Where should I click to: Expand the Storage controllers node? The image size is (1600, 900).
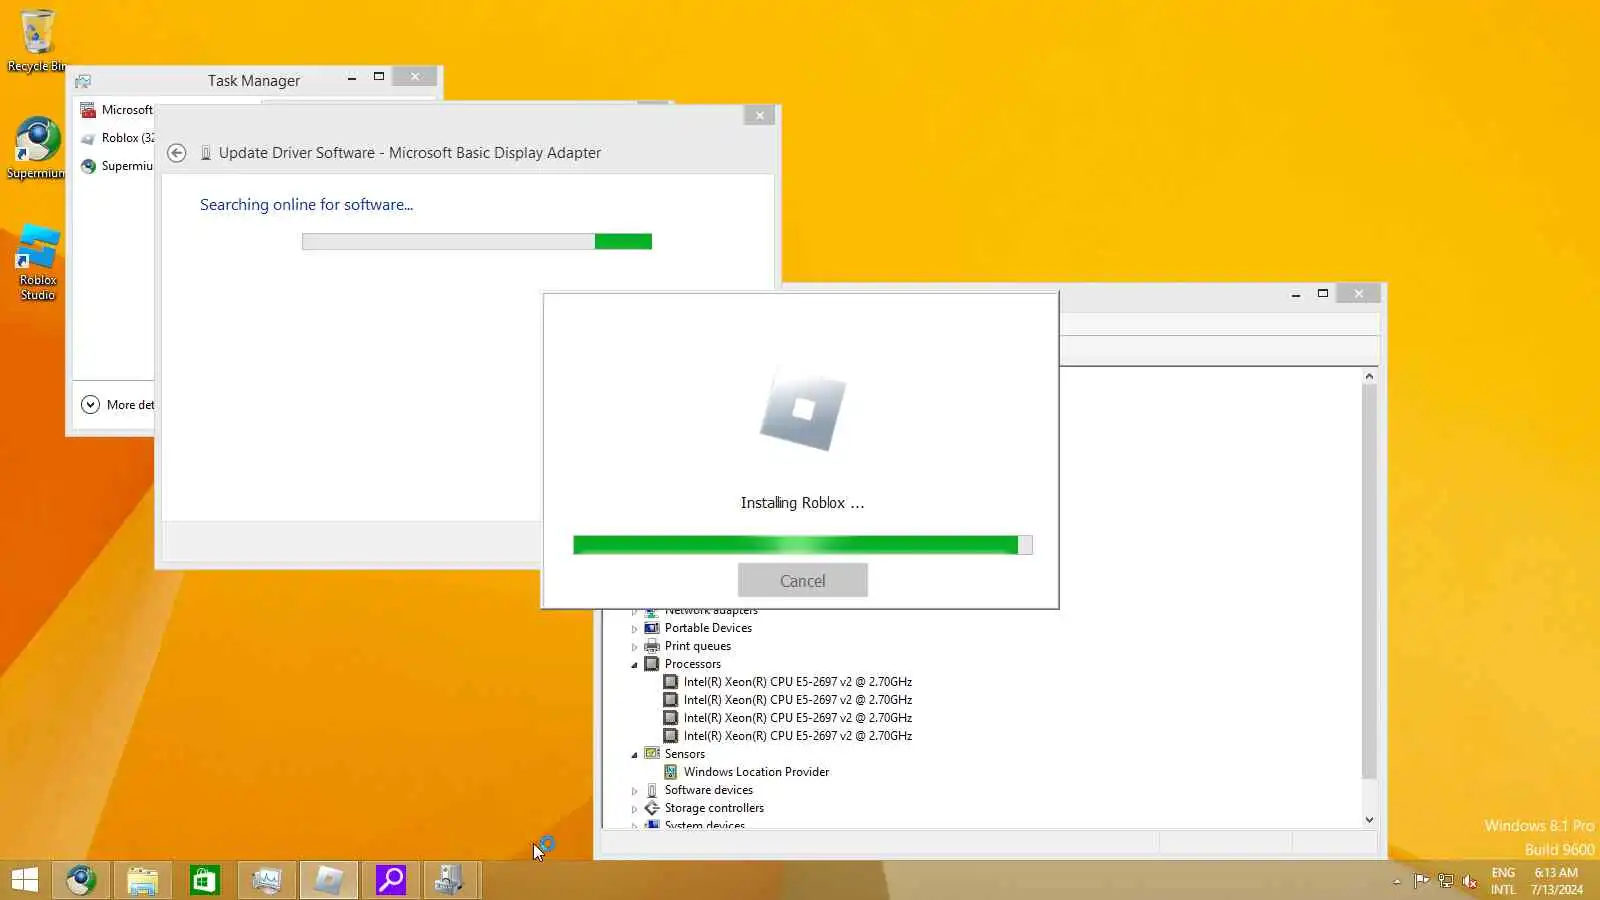pyautogui.click(x=634, y=809)
